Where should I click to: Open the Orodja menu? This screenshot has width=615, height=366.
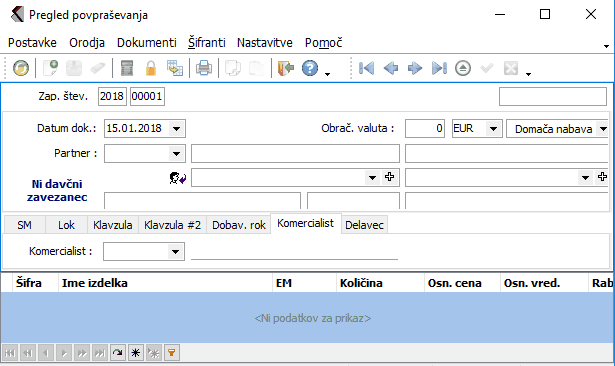(x=87, y=42)
